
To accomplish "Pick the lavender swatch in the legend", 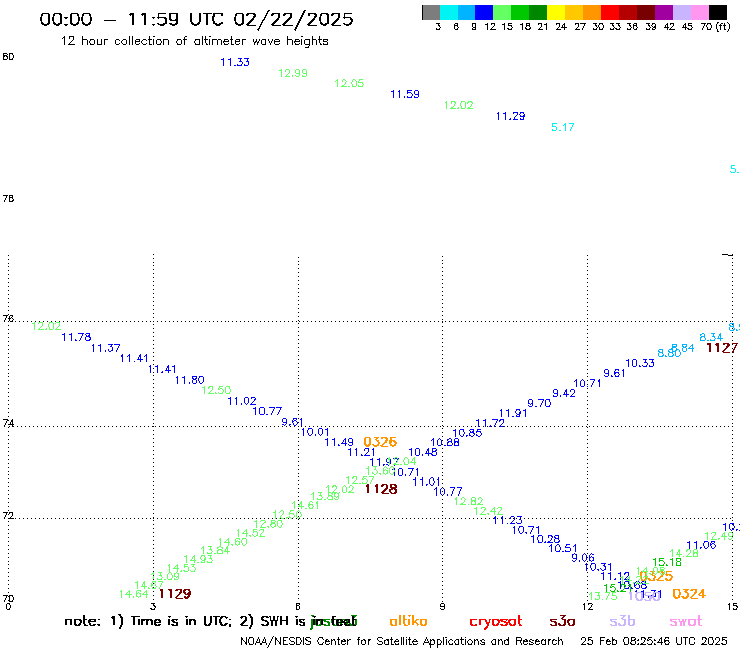I will pos(681,12).
